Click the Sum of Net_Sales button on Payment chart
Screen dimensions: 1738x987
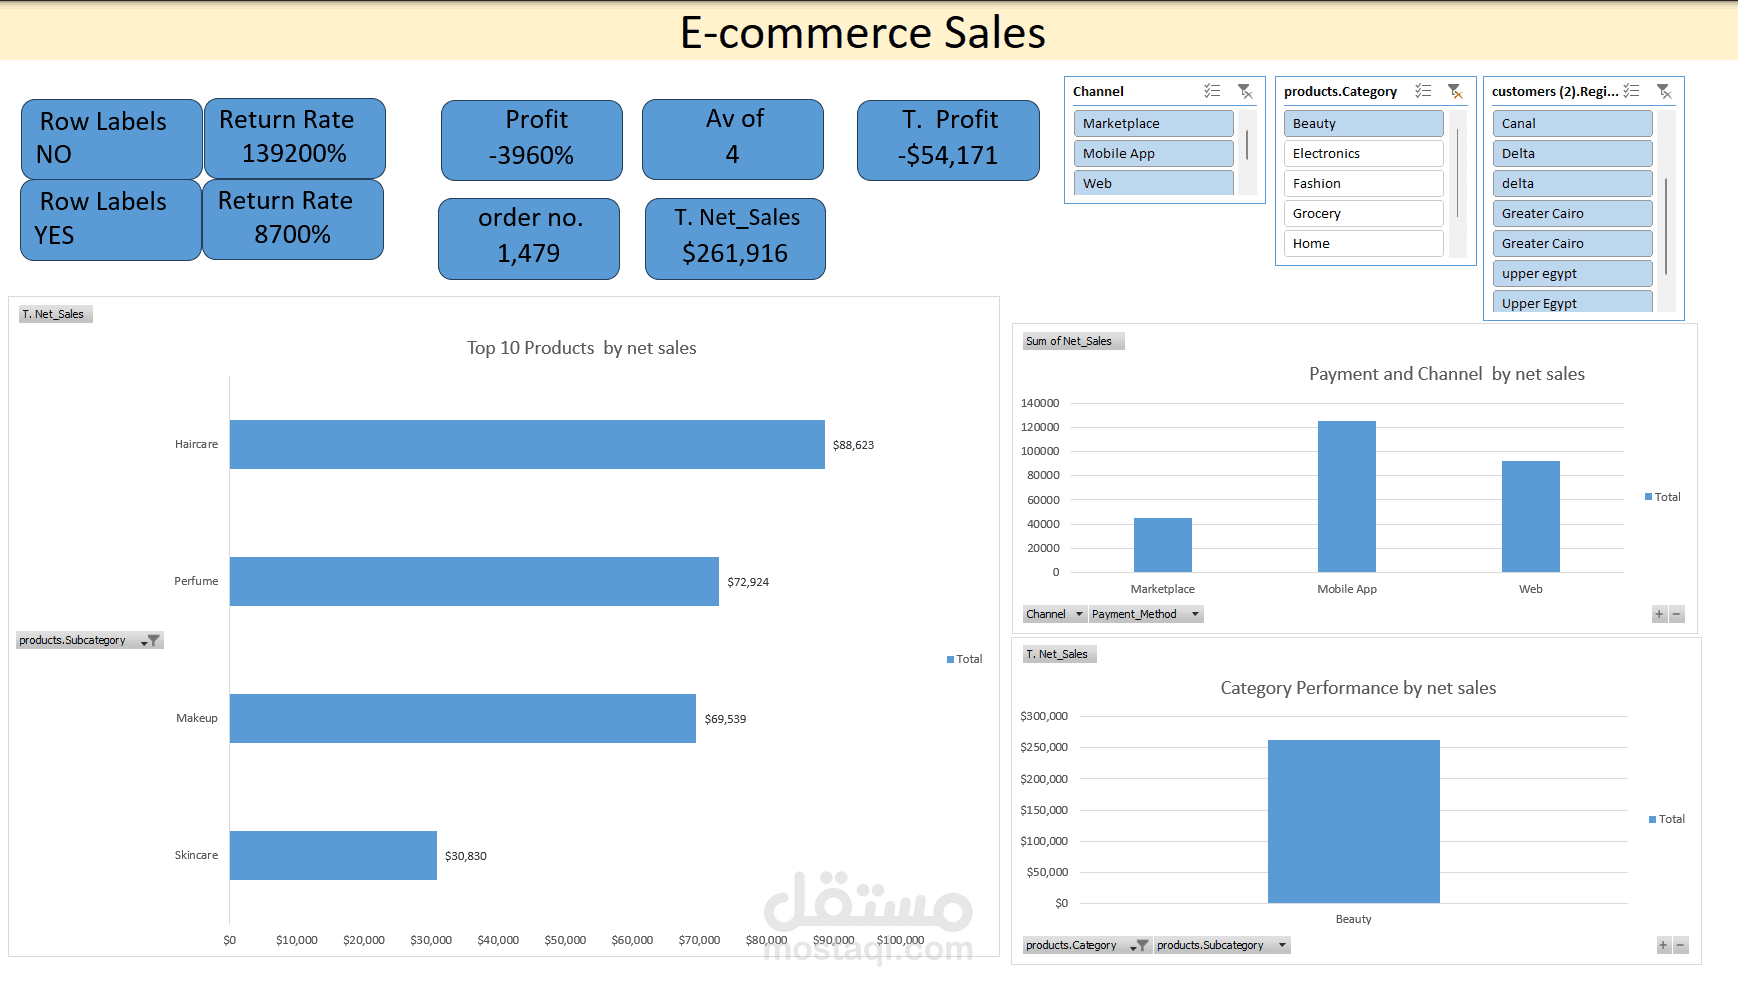(x=1072, y=340)
